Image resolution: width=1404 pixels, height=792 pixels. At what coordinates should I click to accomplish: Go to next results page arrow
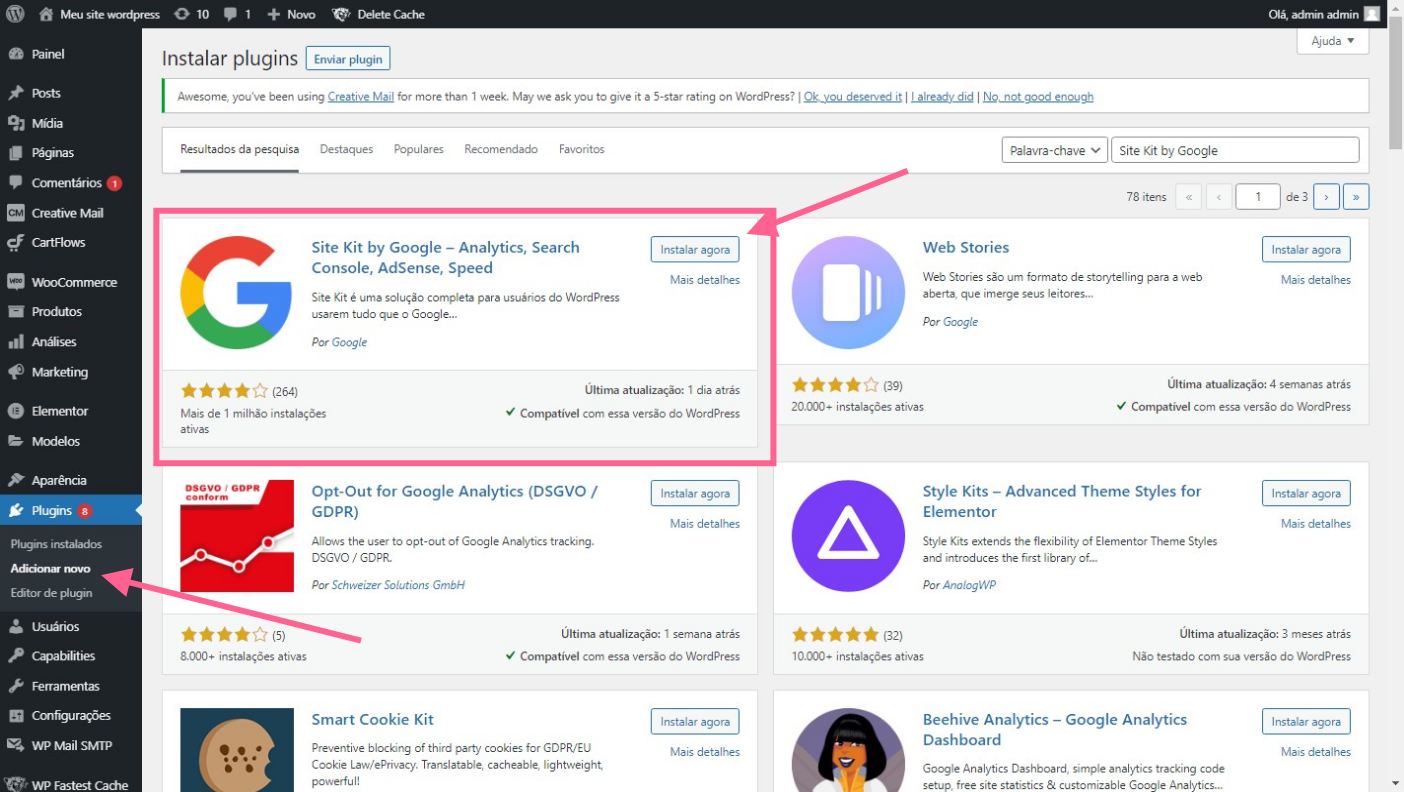coord(1326,197)
